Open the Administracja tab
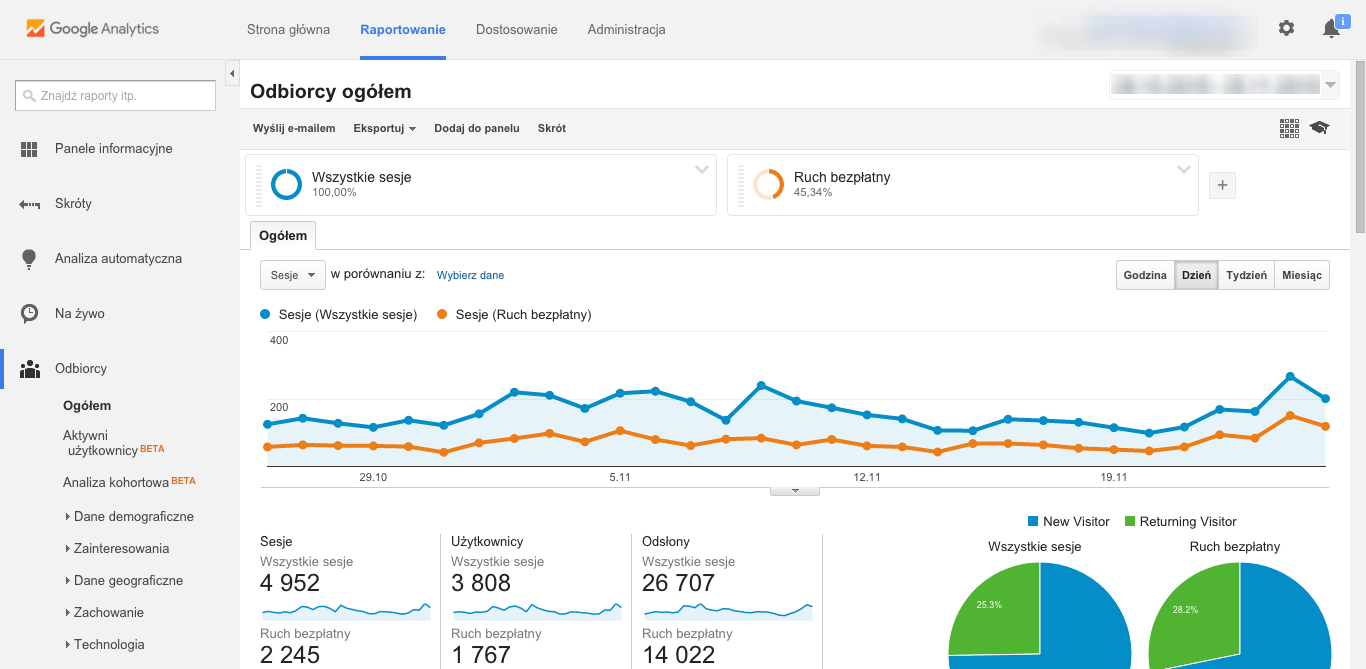The image size is (1366, 669). [627, 29]
